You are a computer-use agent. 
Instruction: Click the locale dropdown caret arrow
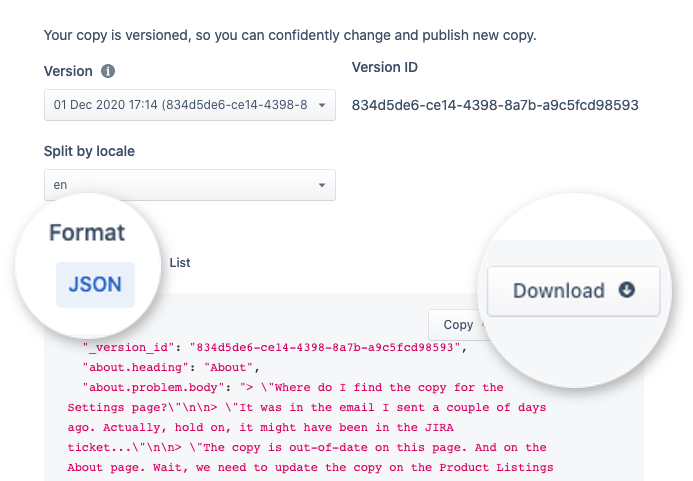click(x=322, y=186)
